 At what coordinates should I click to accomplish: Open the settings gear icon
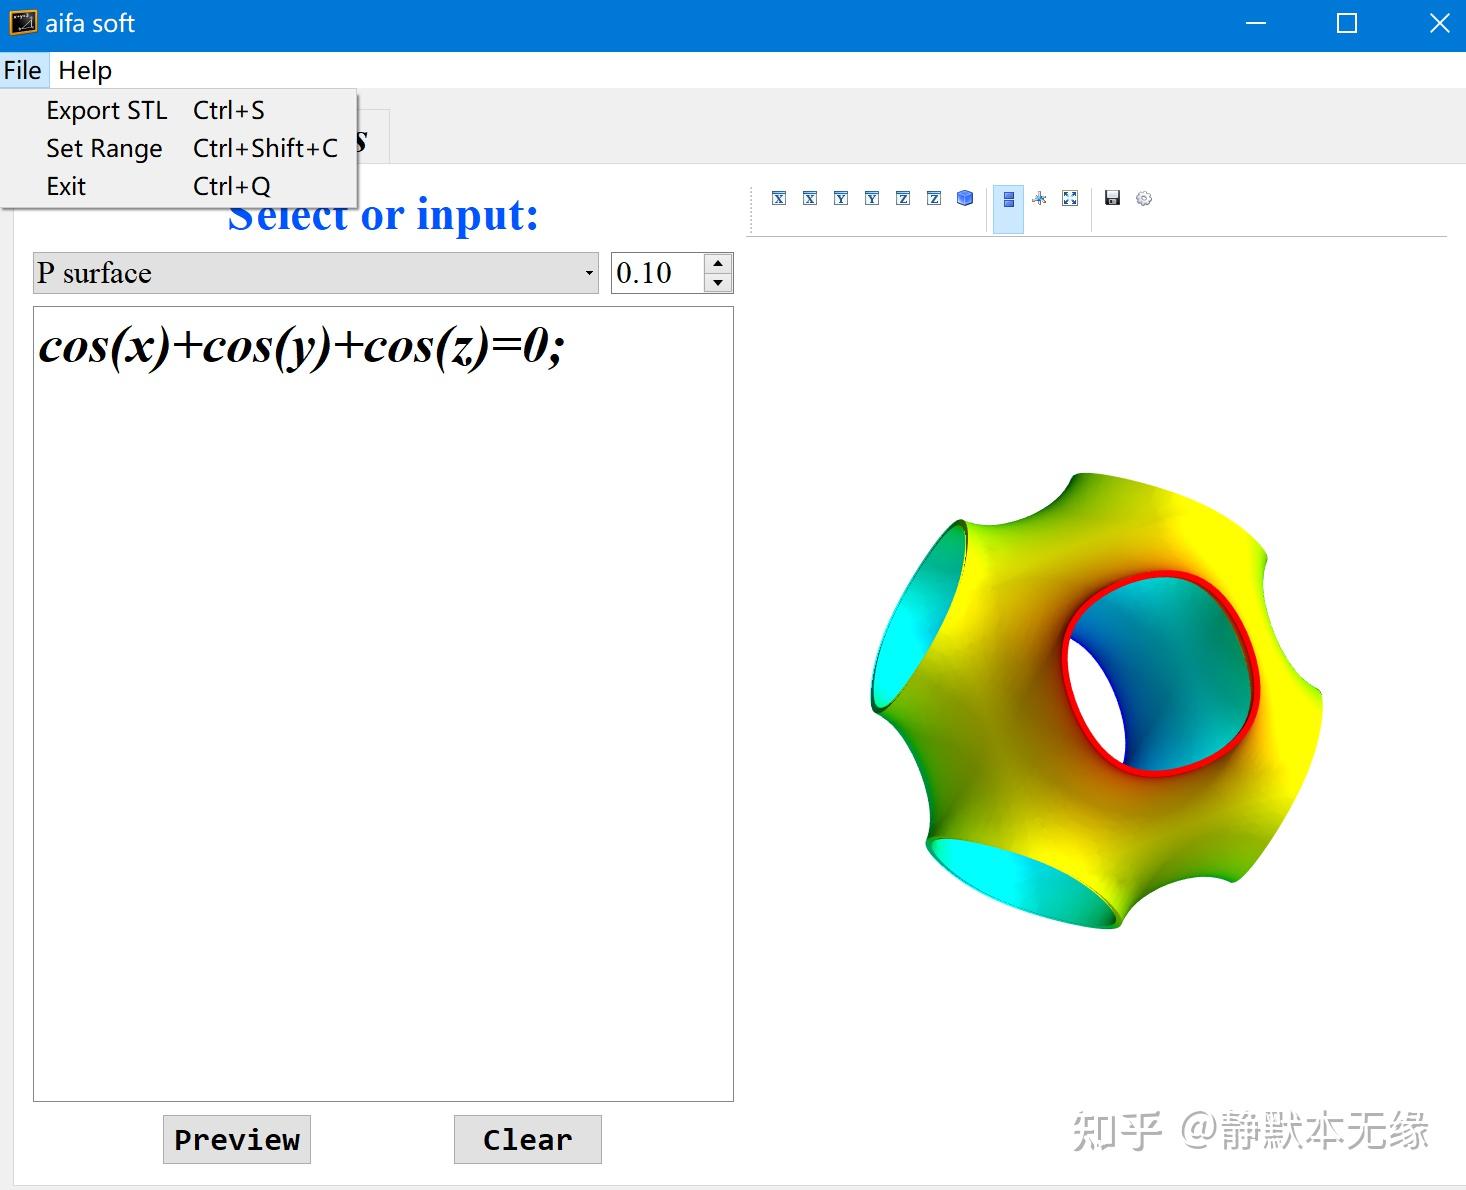tap(1143, 198)
